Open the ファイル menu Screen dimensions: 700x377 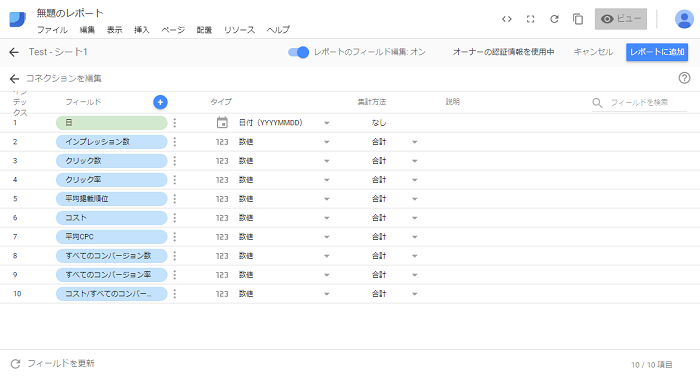coord(52,30)
